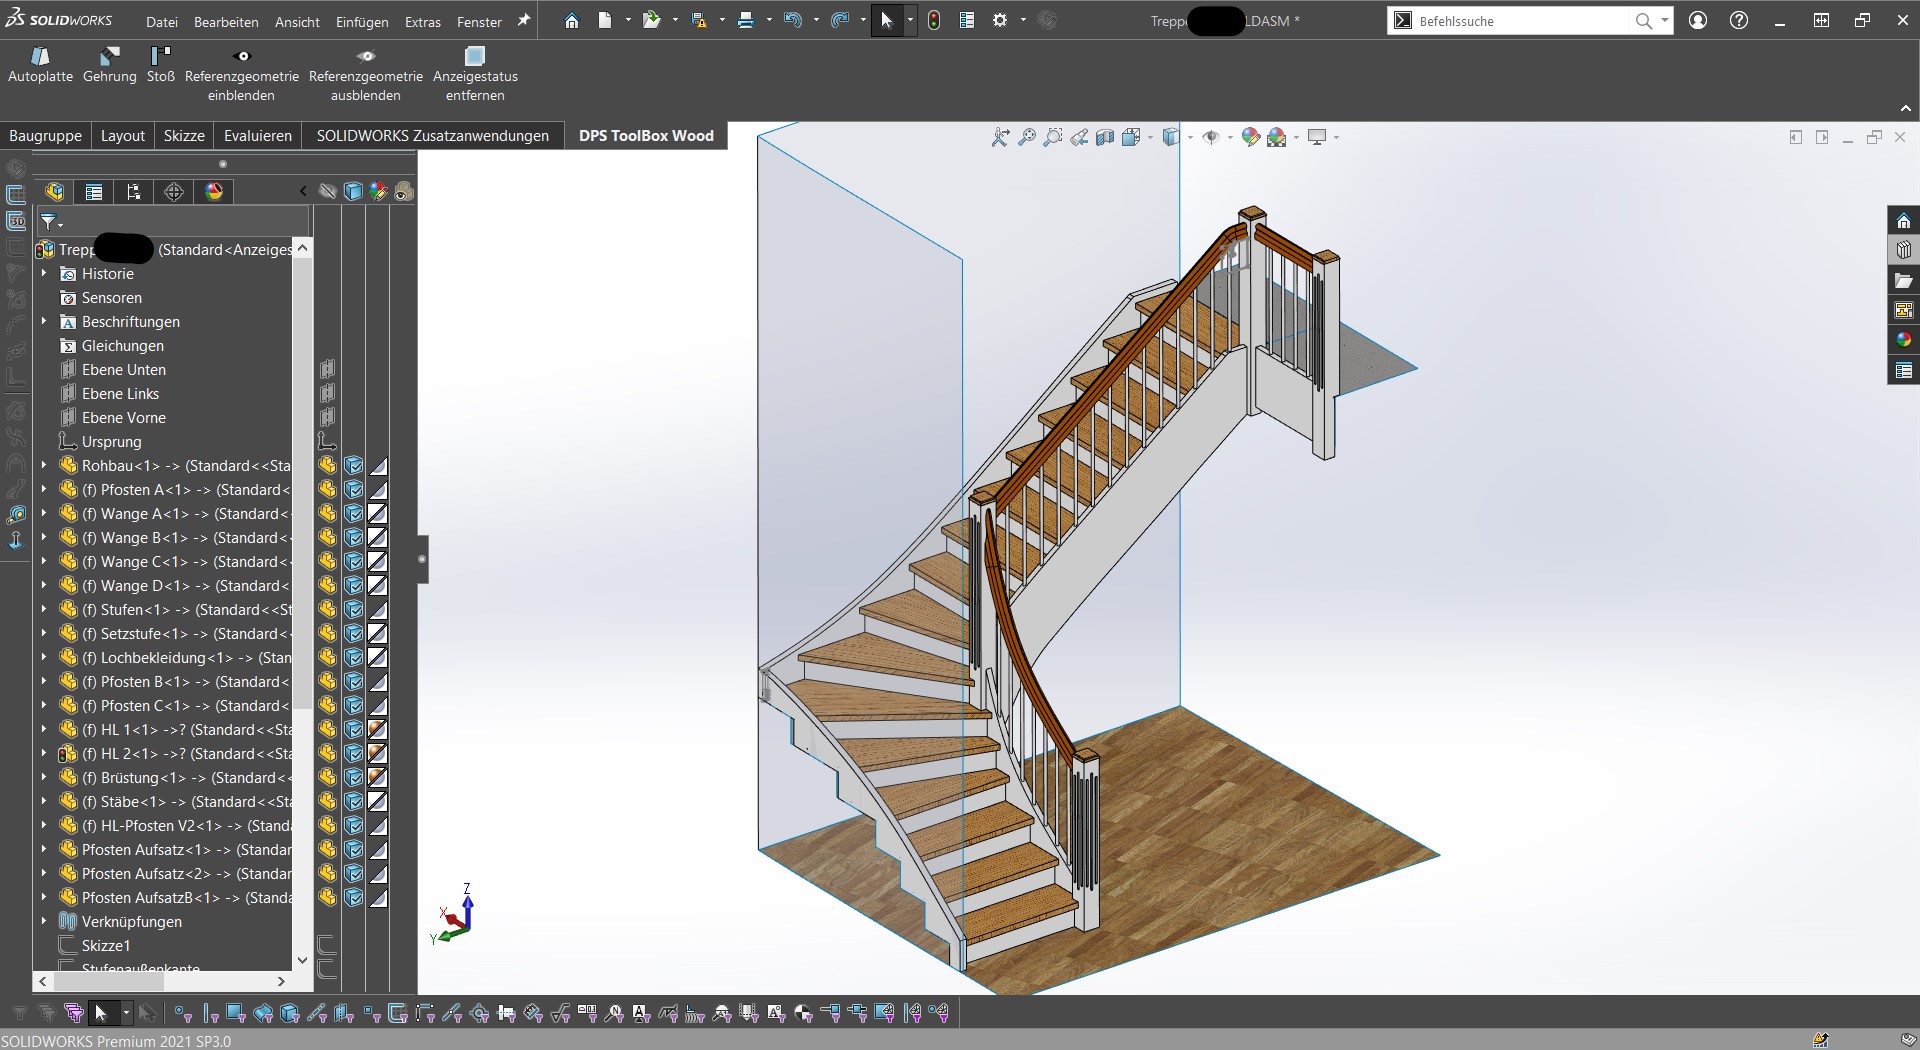The height and width of the screenshot is (1050, 1920).
Task: Click the Print icon in top toolbar
Action: 745,21
